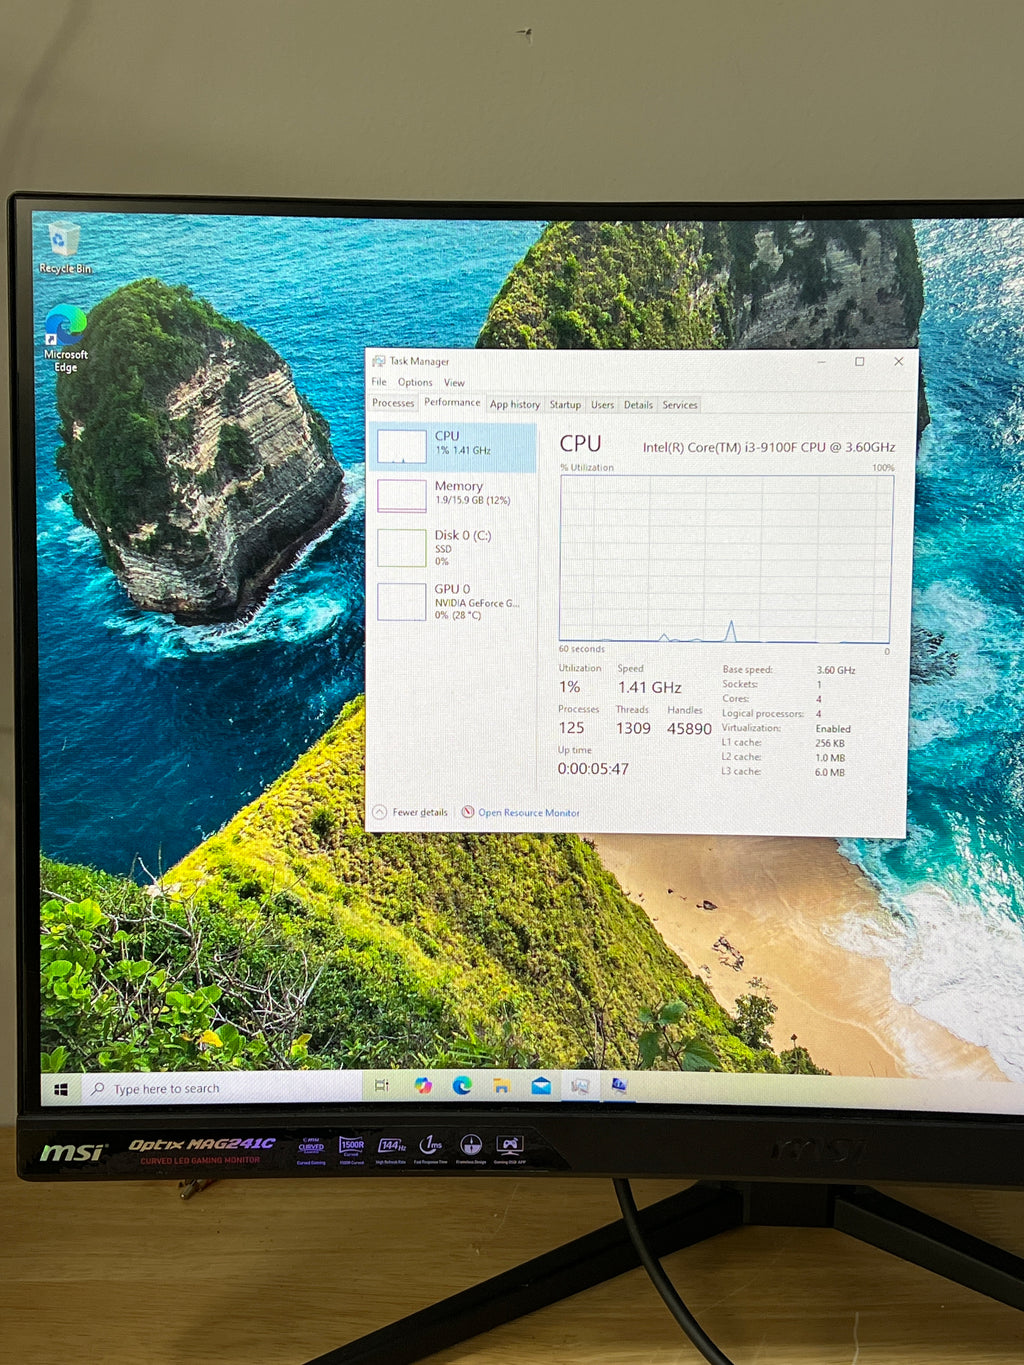Click the 1.41 GHz speed value
Viewport: 1024px width, 1365px height.
pos(649,687)
